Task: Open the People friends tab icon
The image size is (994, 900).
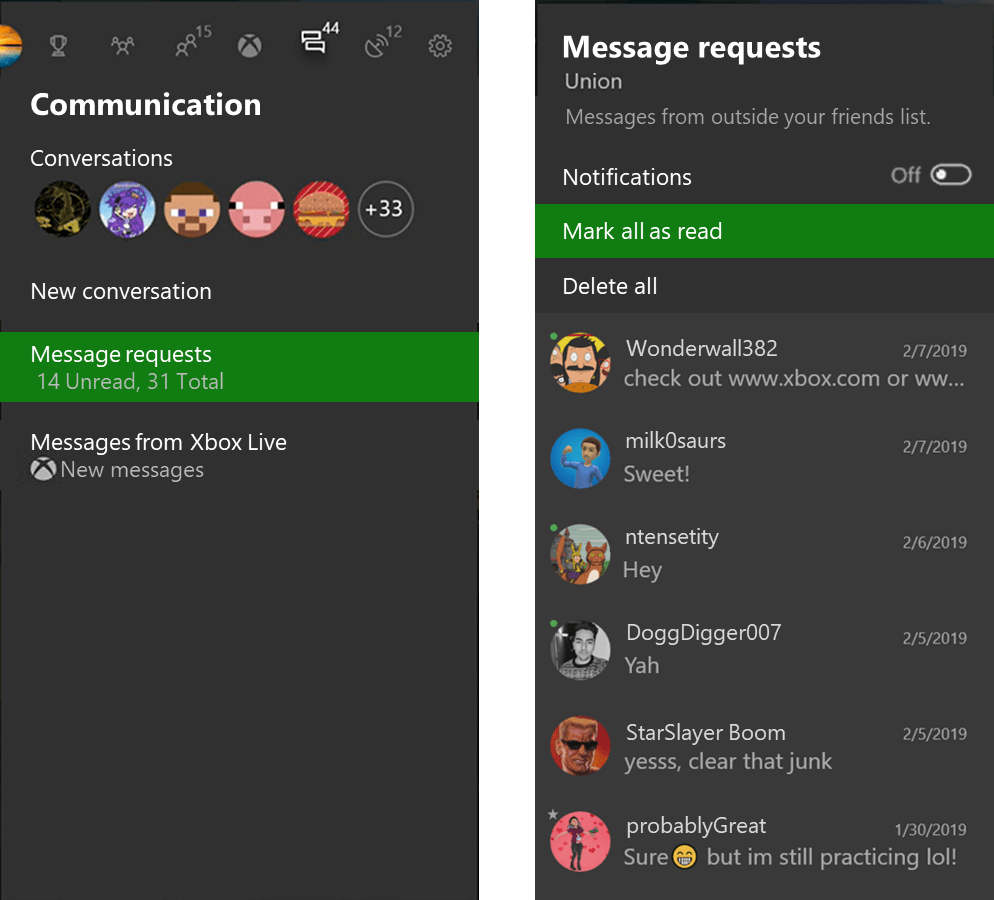Action: 122,46
